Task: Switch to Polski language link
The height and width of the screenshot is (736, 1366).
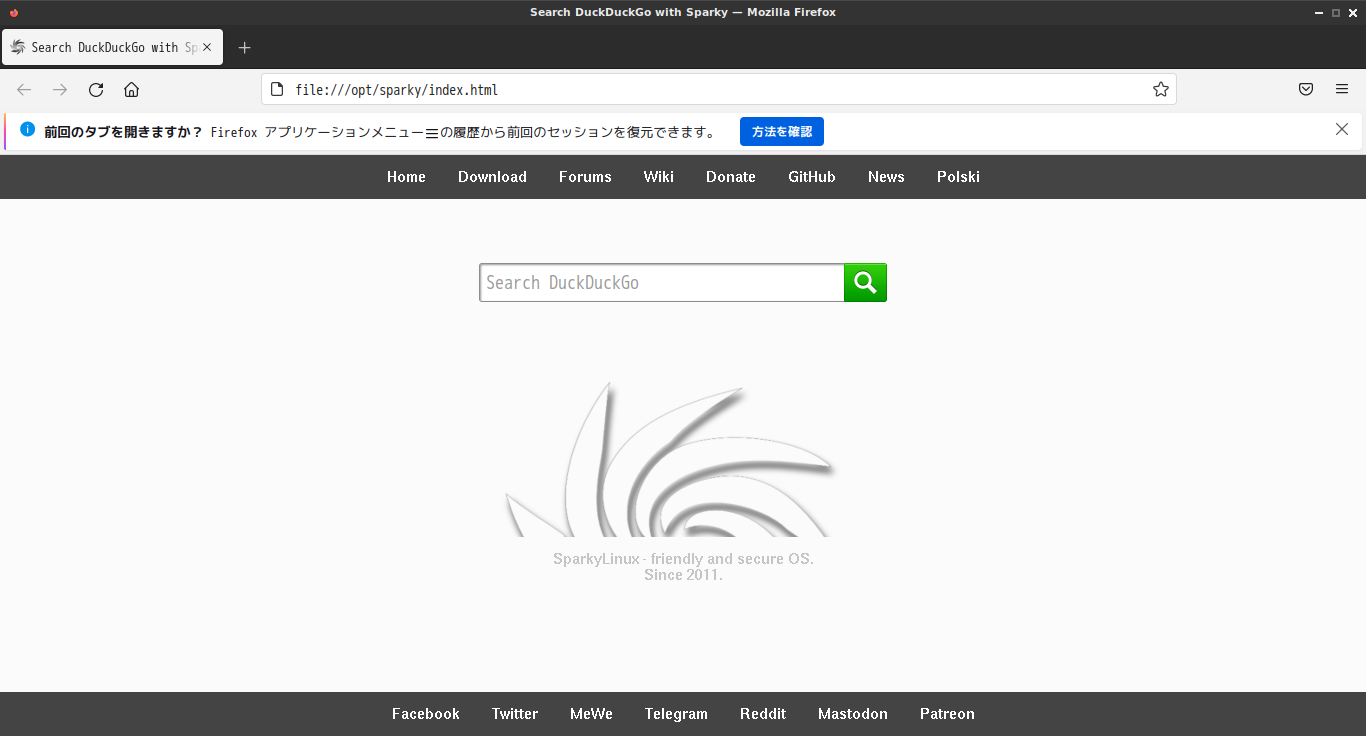Action: tap(958, 177)
